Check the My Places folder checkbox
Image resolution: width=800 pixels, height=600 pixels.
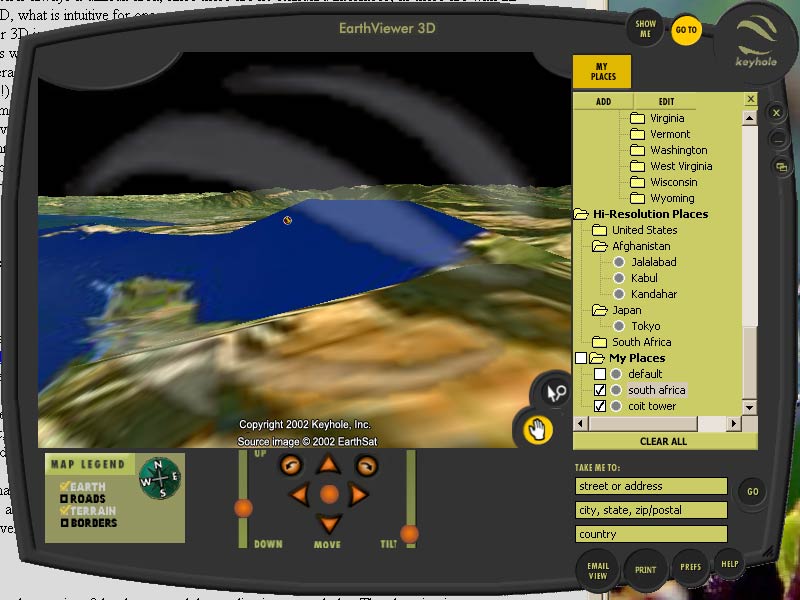[581, 358]
